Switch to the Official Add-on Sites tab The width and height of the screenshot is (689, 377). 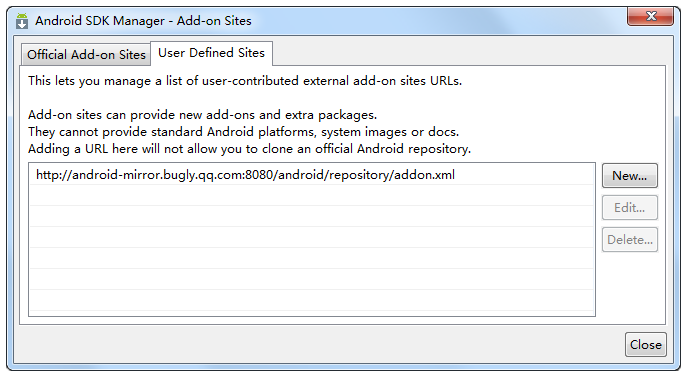(86, 55)
